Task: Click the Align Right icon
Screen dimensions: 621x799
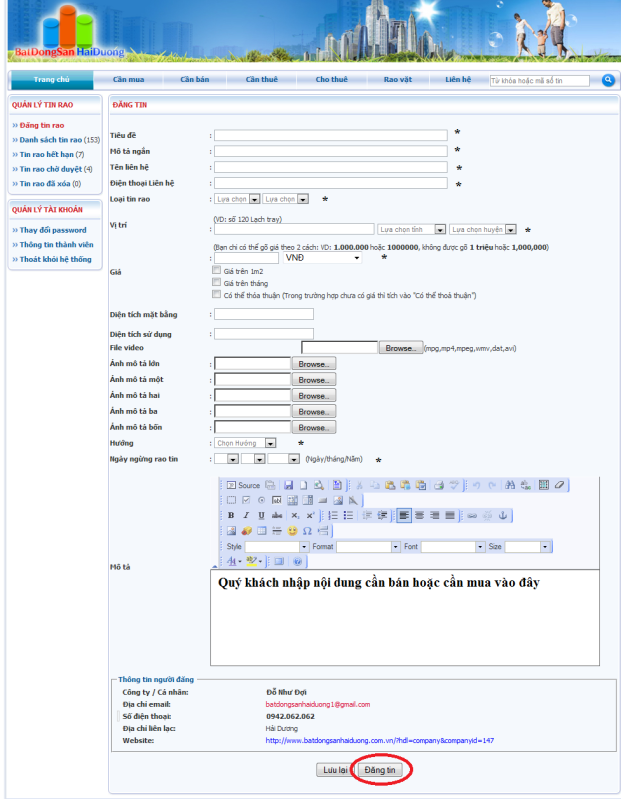Action: coord(435,516)
